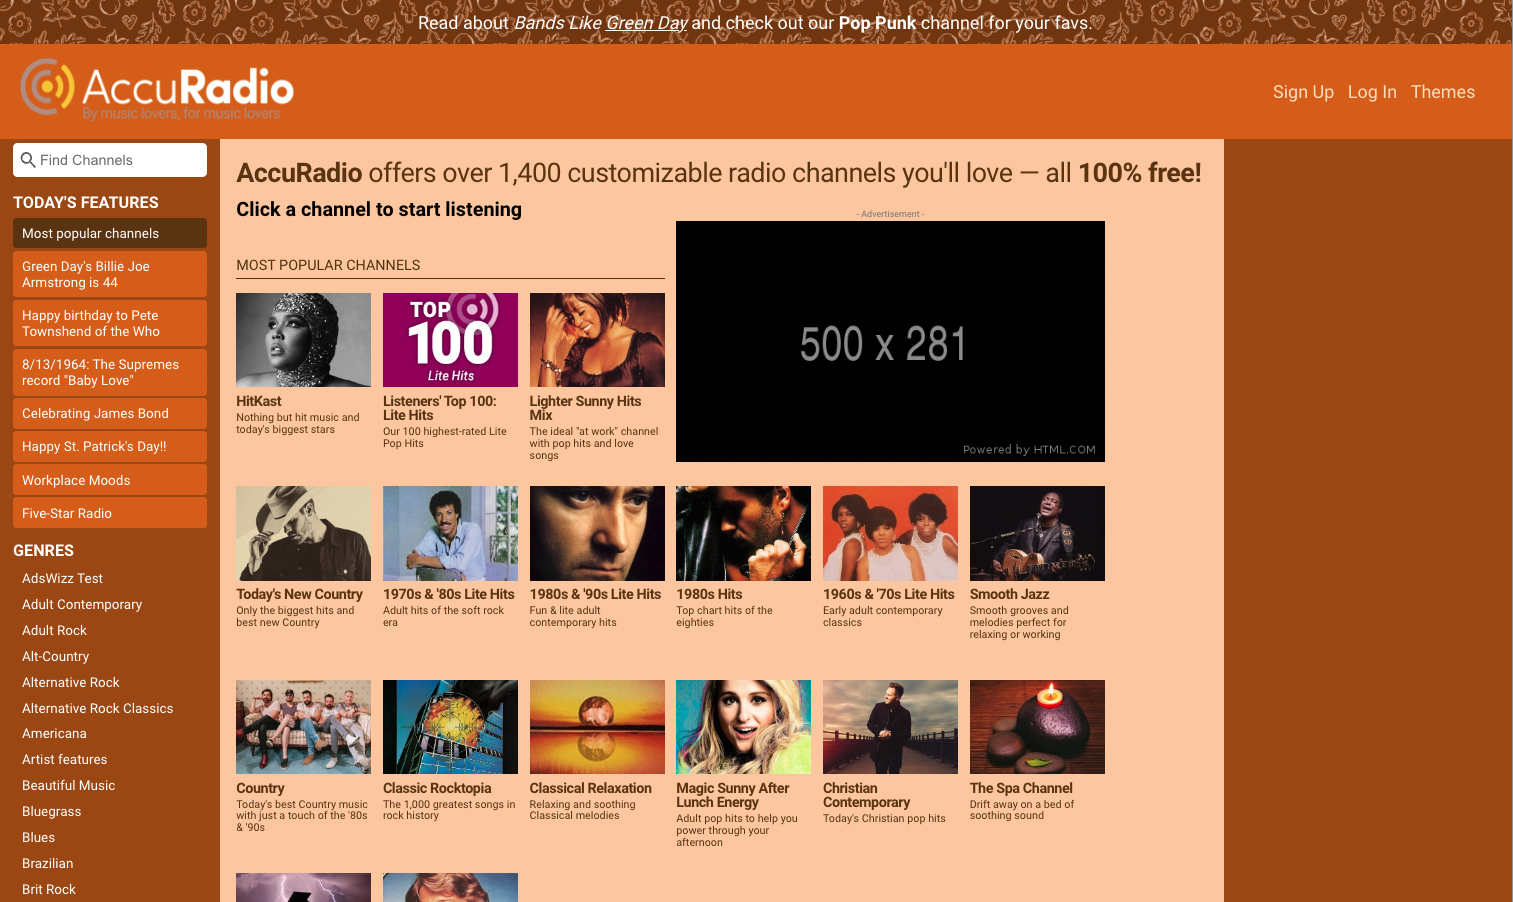The image size is (1513, 902).
Task: Open Today's New Country title link
Action: pyautogui.click(x=299, y=594)
